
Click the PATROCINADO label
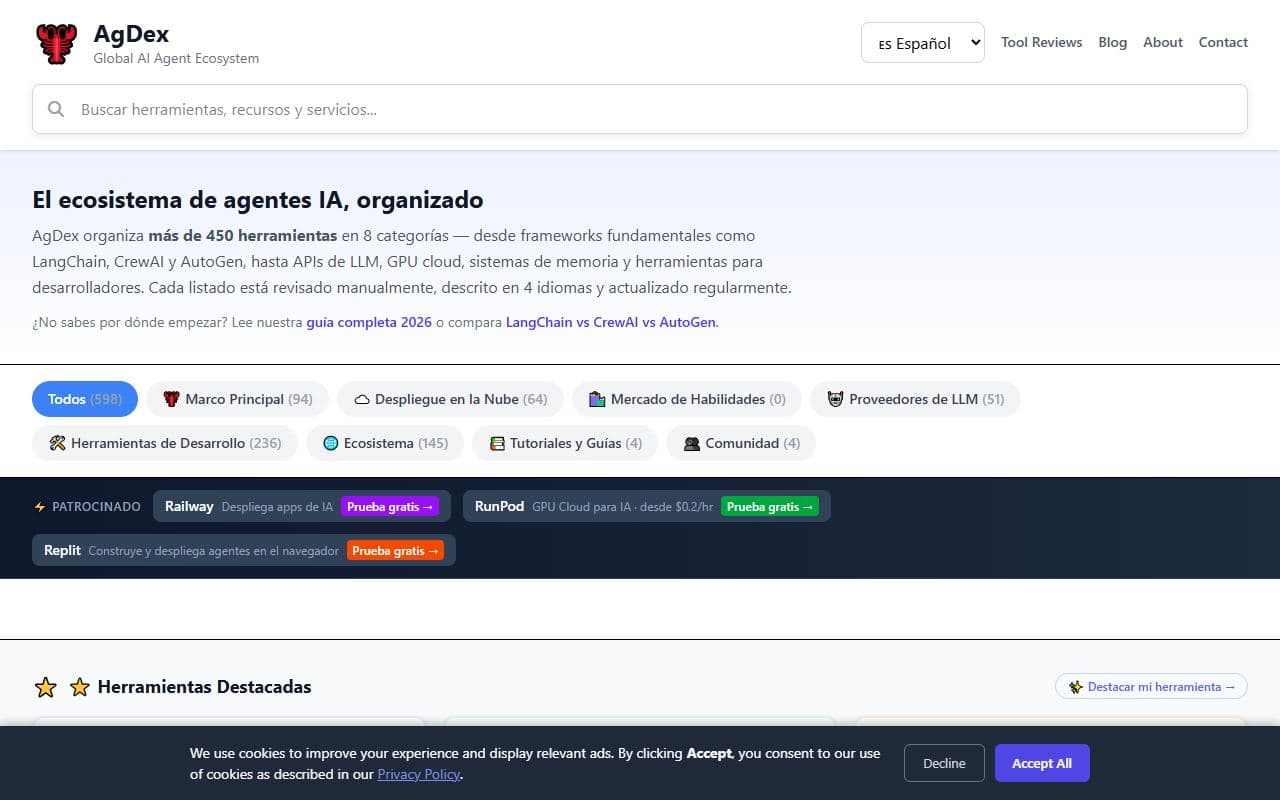[x=96, y=507]
